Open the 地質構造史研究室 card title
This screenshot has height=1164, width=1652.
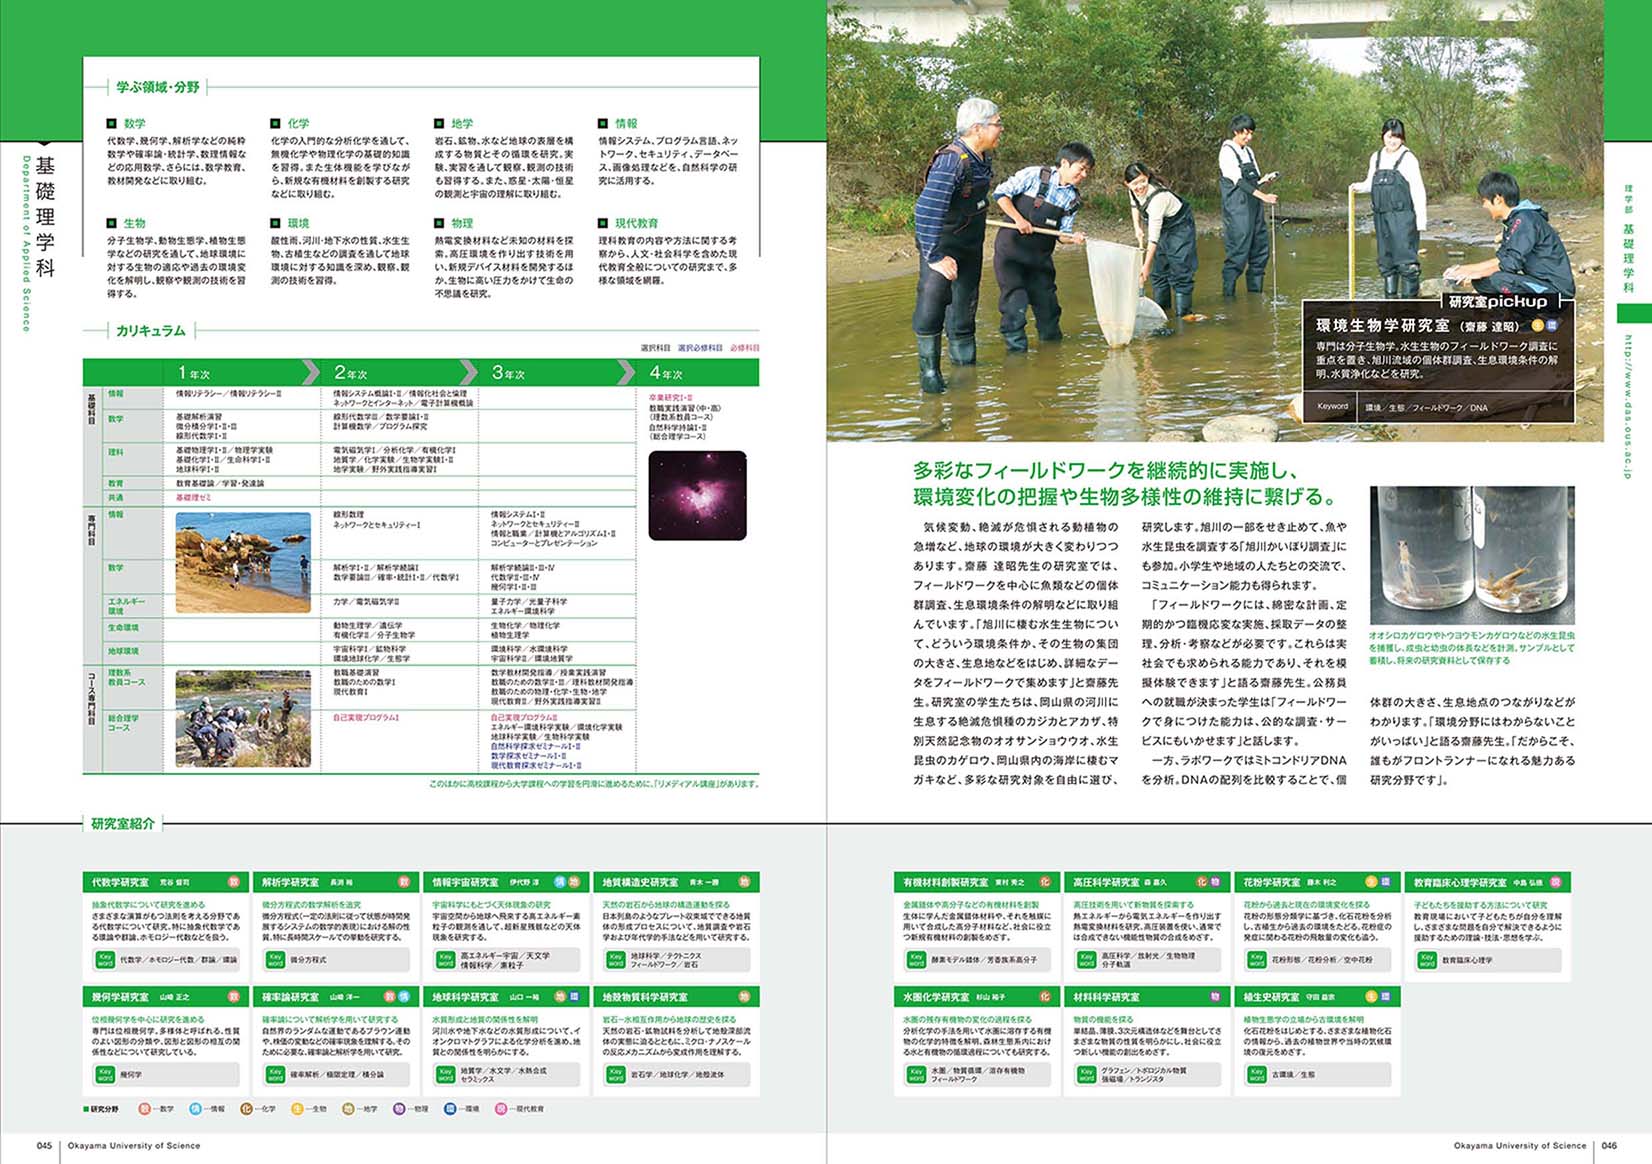click(x=642, y=883)
